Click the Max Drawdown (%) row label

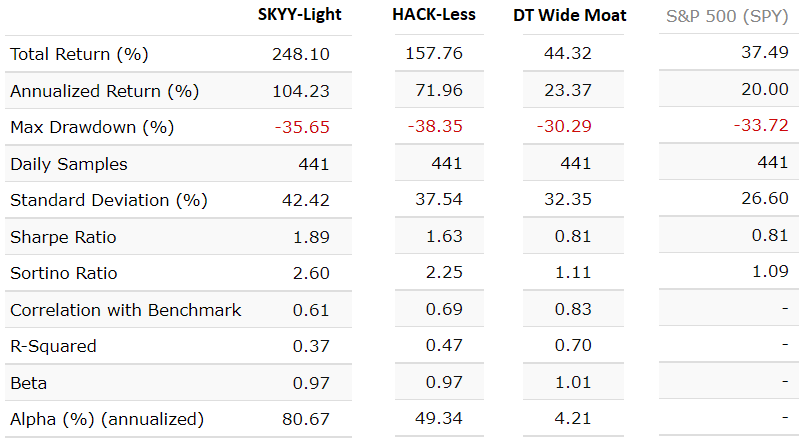coord(92,127)
